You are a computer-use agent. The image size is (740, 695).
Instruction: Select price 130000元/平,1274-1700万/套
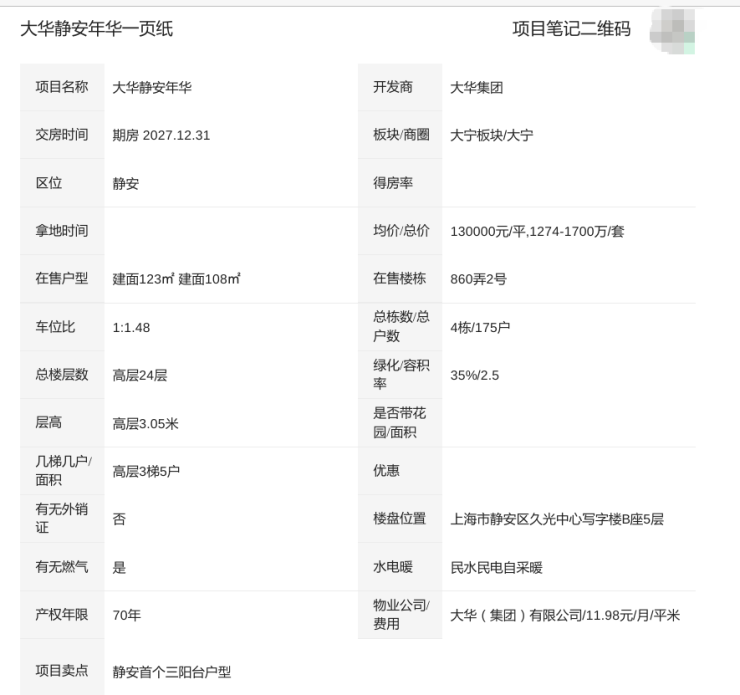(537, 232)
